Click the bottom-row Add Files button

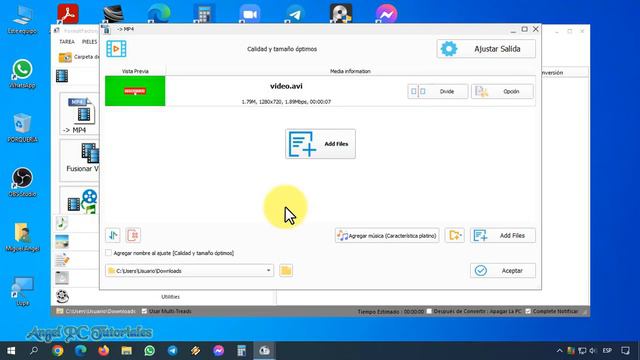502,236
